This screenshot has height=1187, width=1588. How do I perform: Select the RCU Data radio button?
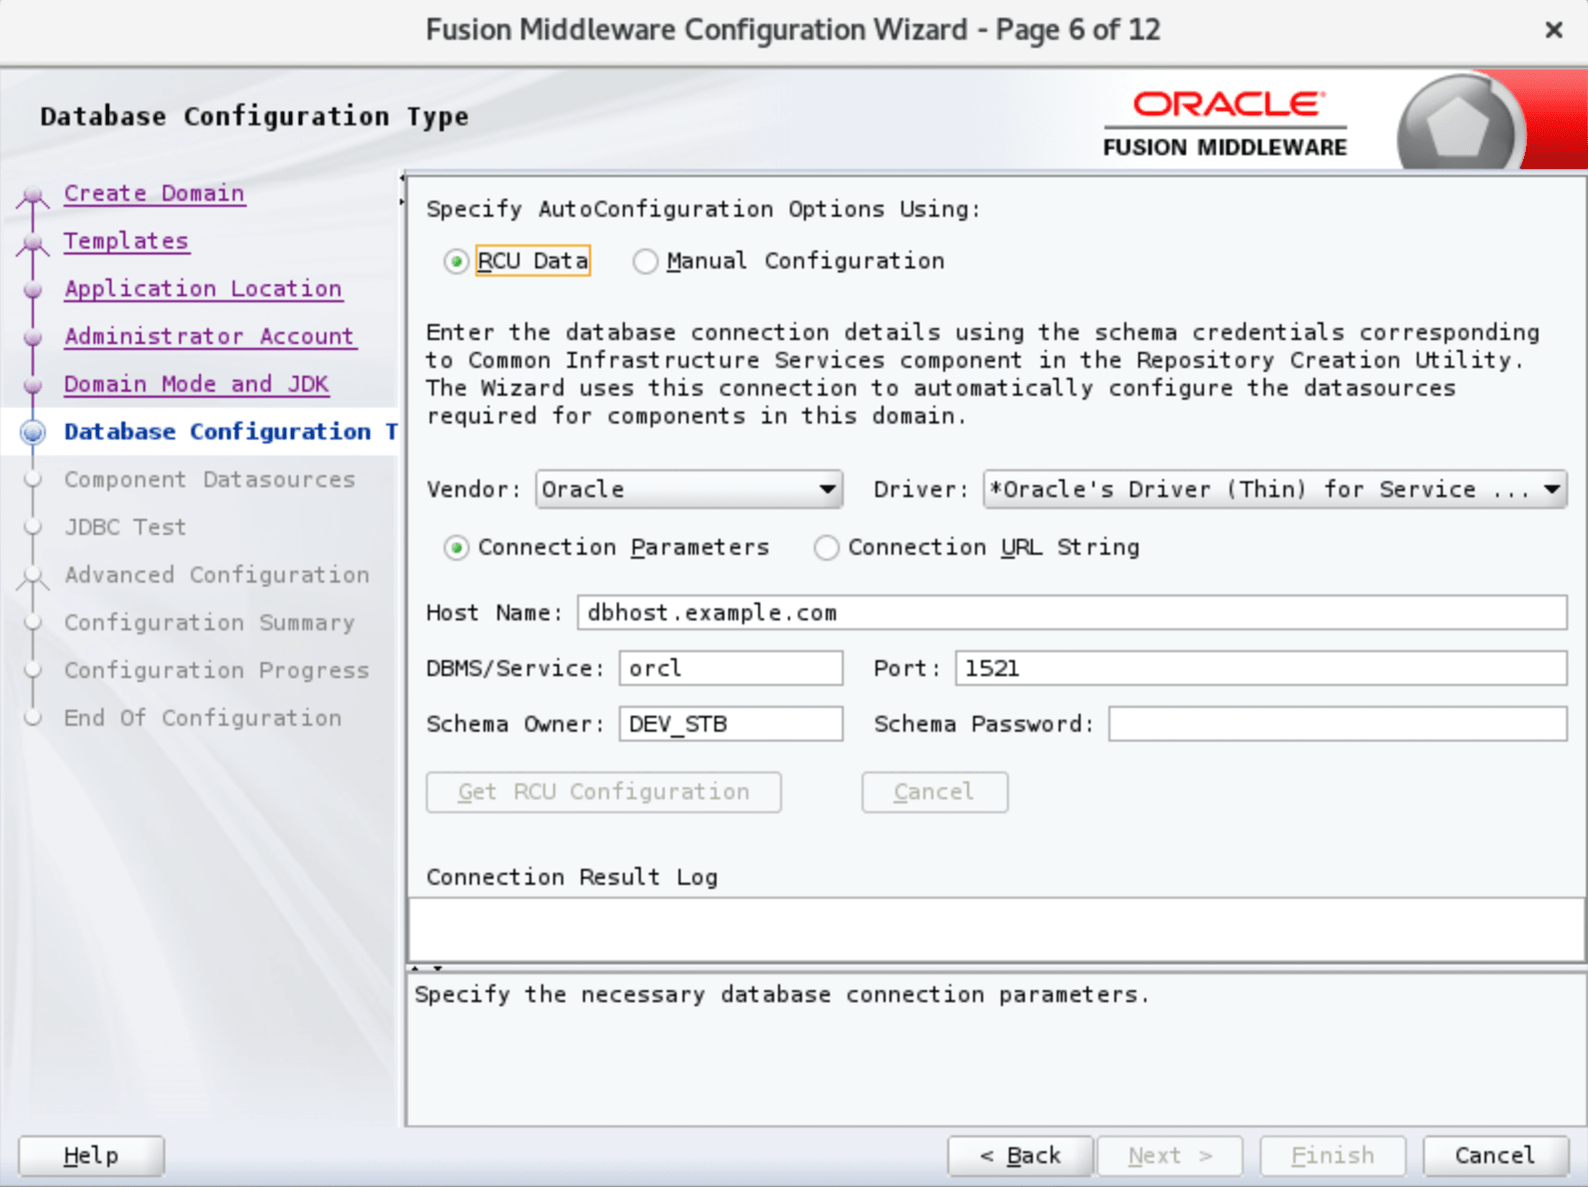pyautogui.click(x=456, y=262)
